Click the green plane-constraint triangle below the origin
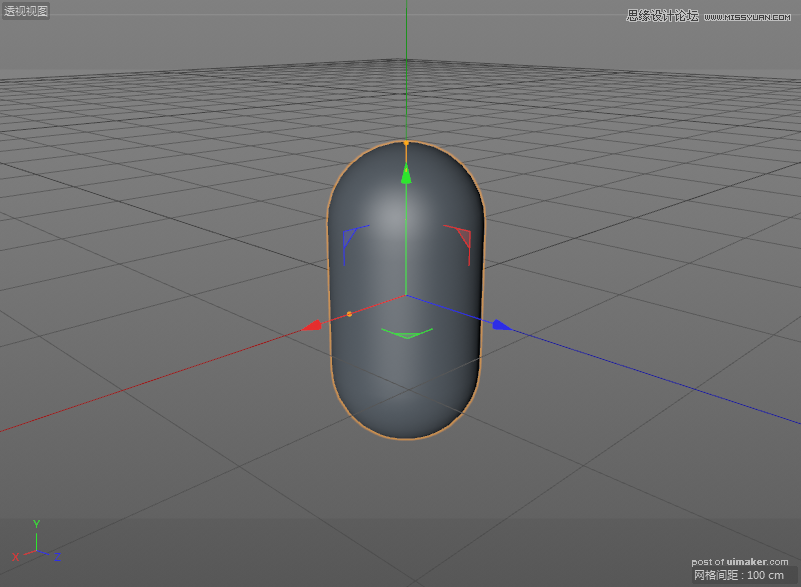The height and width of the screenshot is (587, 801). coord(407,333)
